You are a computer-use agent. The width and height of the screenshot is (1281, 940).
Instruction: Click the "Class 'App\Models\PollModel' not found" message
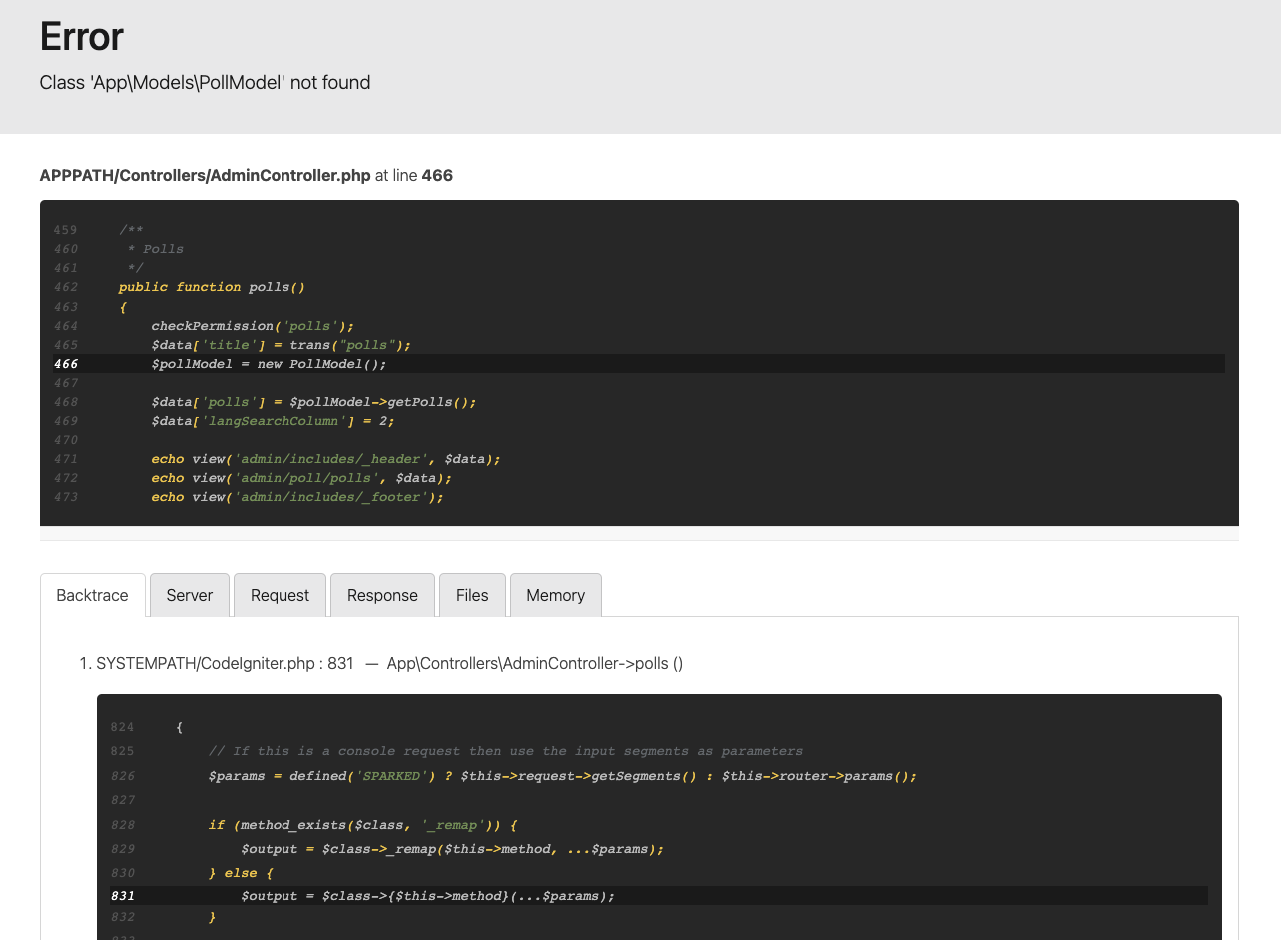[205, 83]
